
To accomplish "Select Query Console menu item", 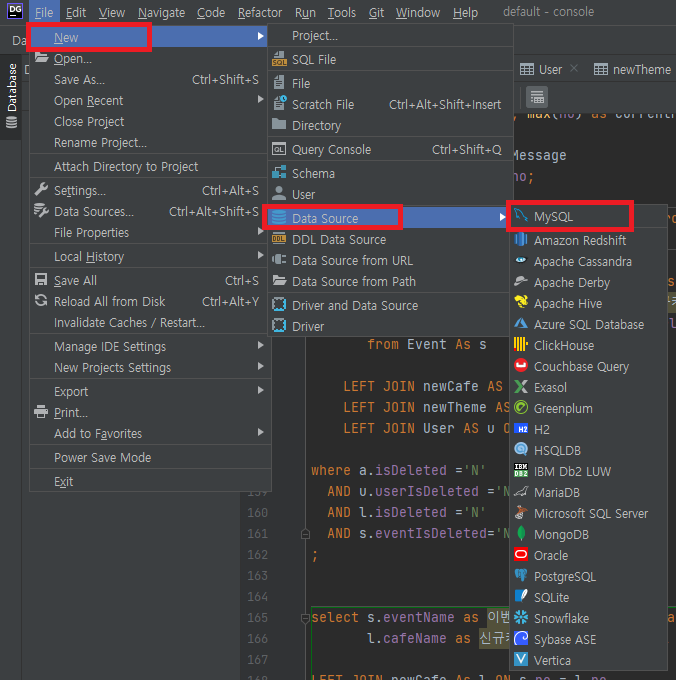I will coord(389,150).
